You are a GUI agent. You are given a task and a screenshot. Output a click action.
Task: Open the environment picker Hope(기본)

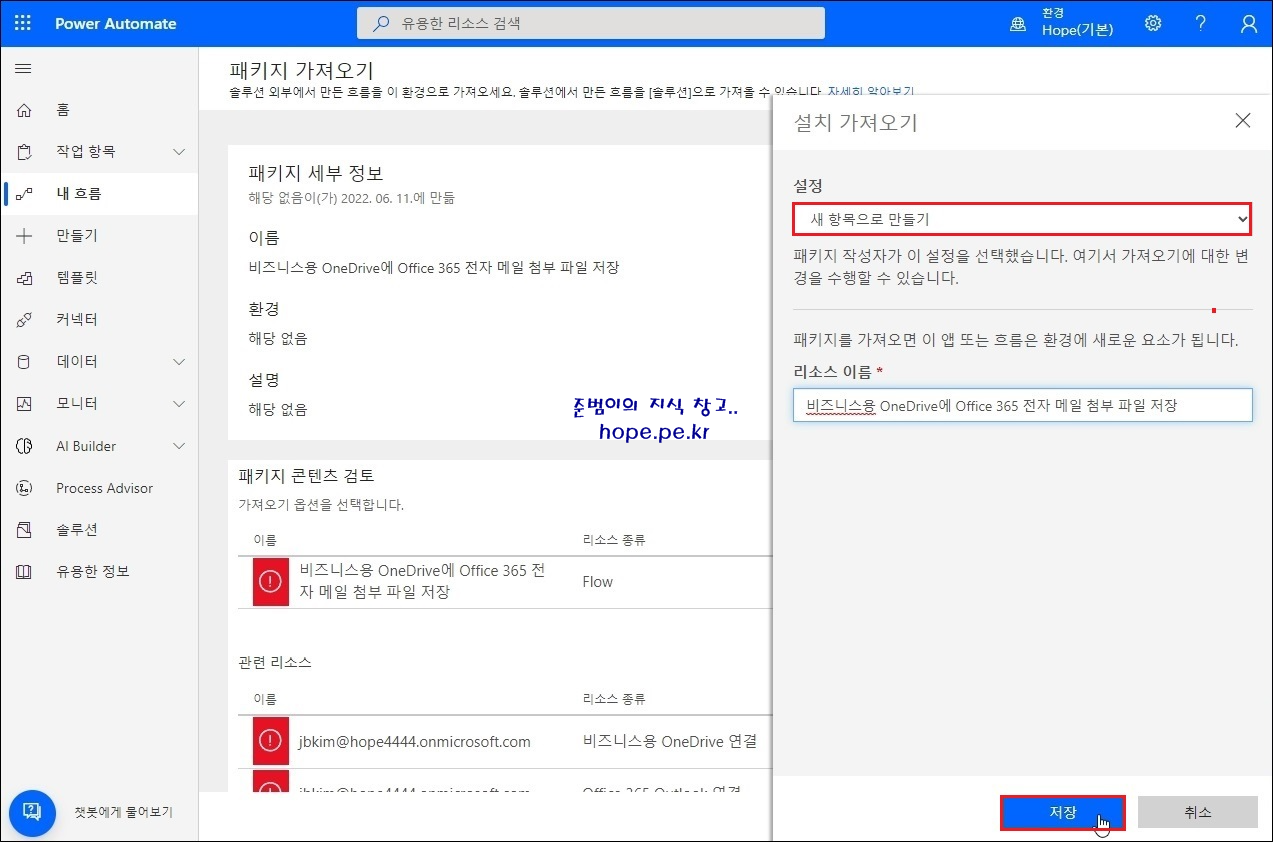(1063, 23)
